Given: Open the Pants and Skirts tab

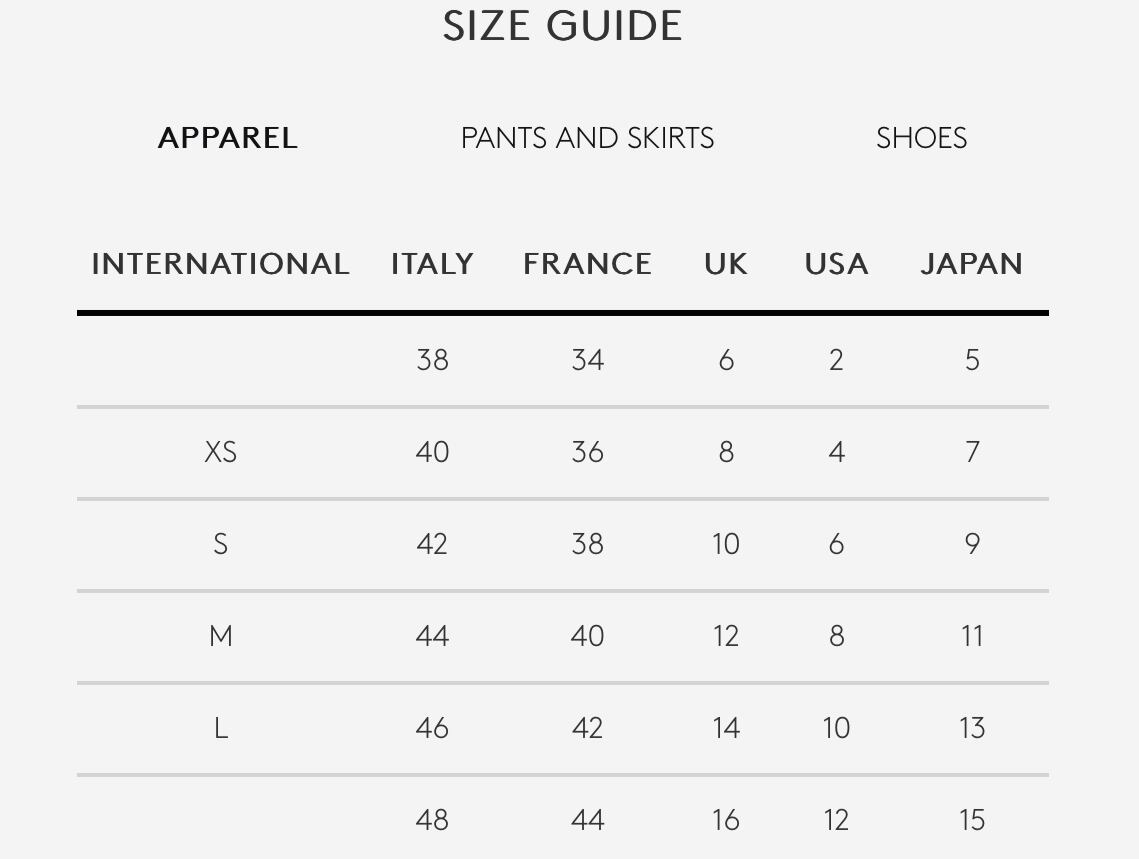Looking at the screenshot, I should [587, 138].
